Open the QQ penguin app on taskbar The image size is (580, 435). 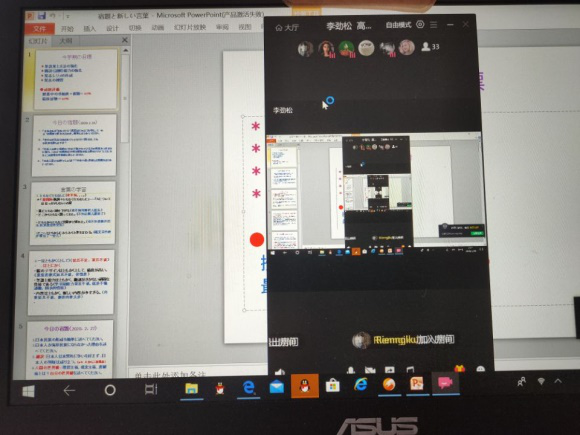(x=305, y=386)
